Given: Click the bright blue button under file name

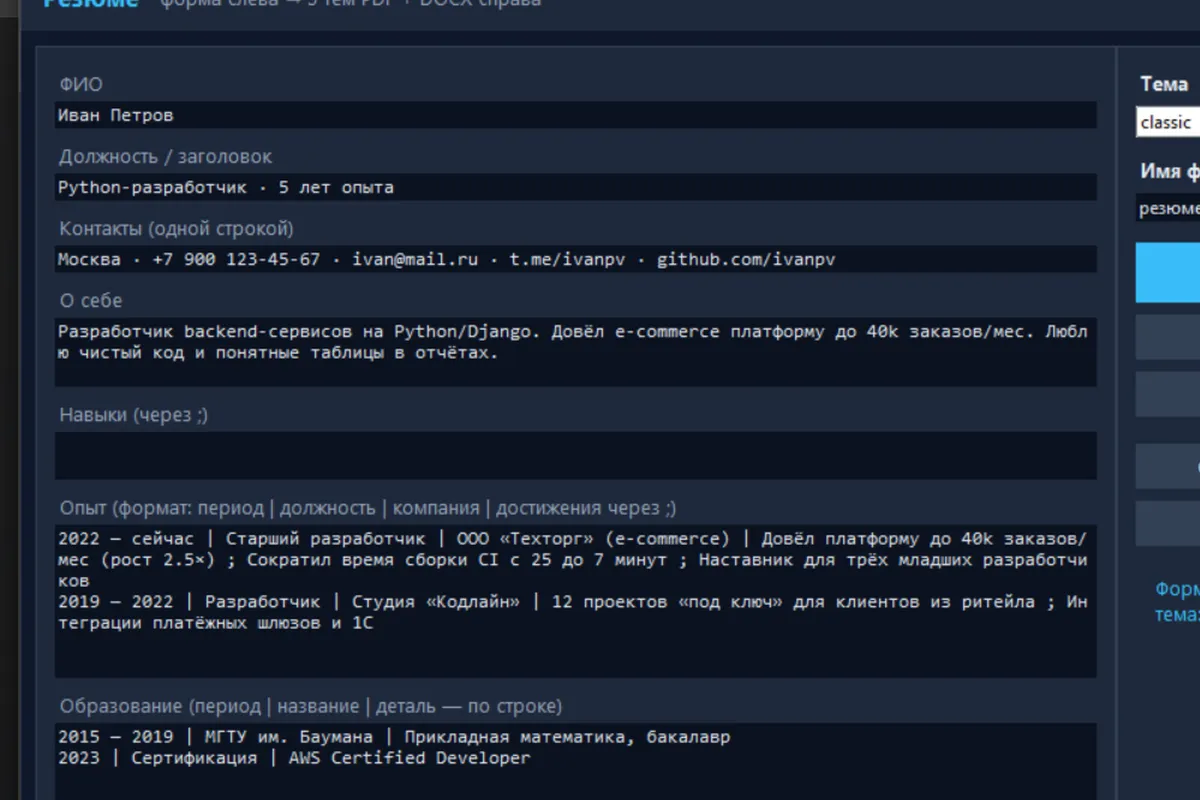Looking at the screenshot, I should tap(1168, 272).
